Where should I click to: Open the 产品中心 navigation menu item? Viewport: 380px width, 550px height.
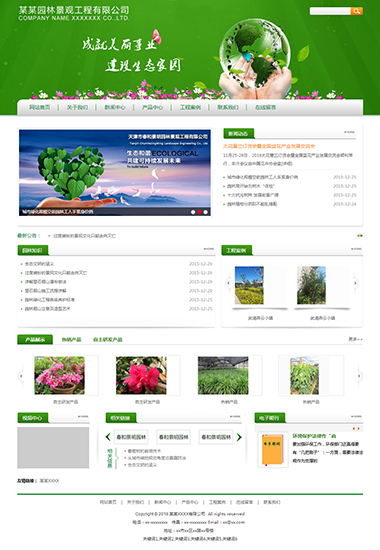(152, 107)
